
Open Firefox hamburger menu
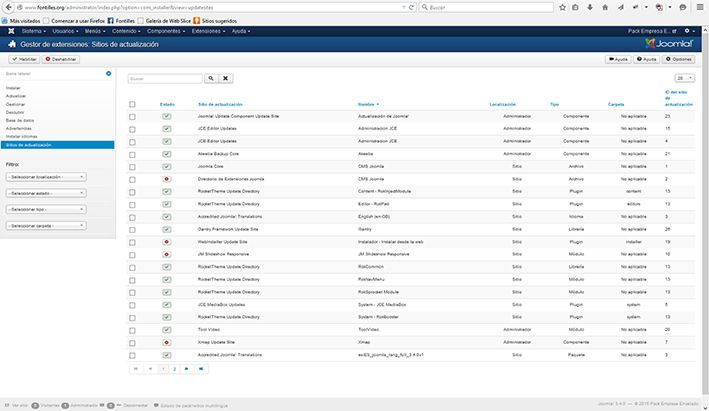pos(700,7)
